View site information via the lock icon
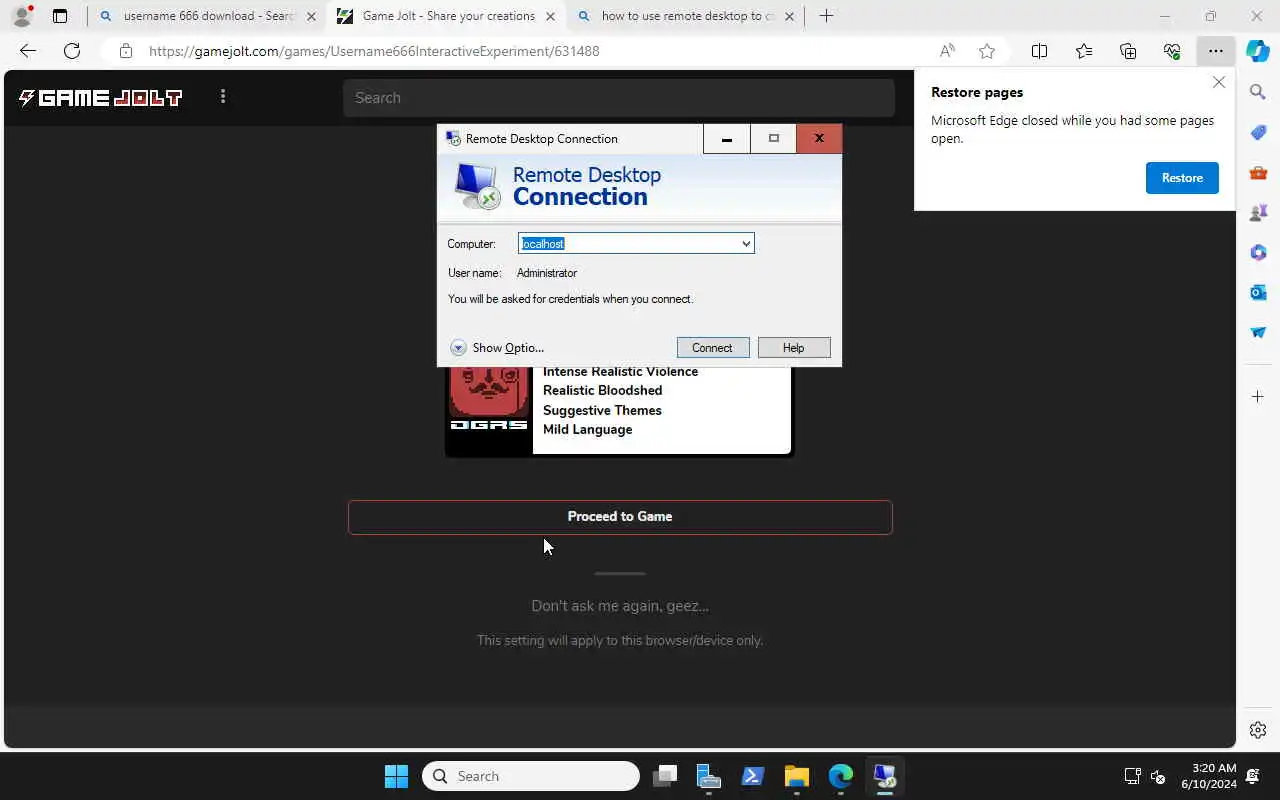Viewport: 1280px width, 800px height. (x=125, y=51)
